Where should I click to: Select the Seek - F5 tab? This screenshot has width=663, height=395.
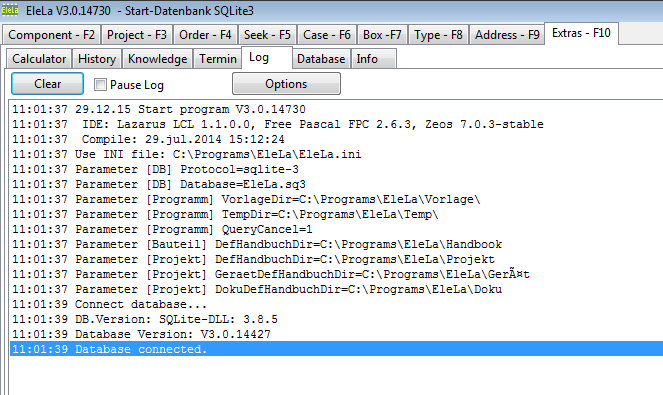pyautogui.click(x=267, y=35)
